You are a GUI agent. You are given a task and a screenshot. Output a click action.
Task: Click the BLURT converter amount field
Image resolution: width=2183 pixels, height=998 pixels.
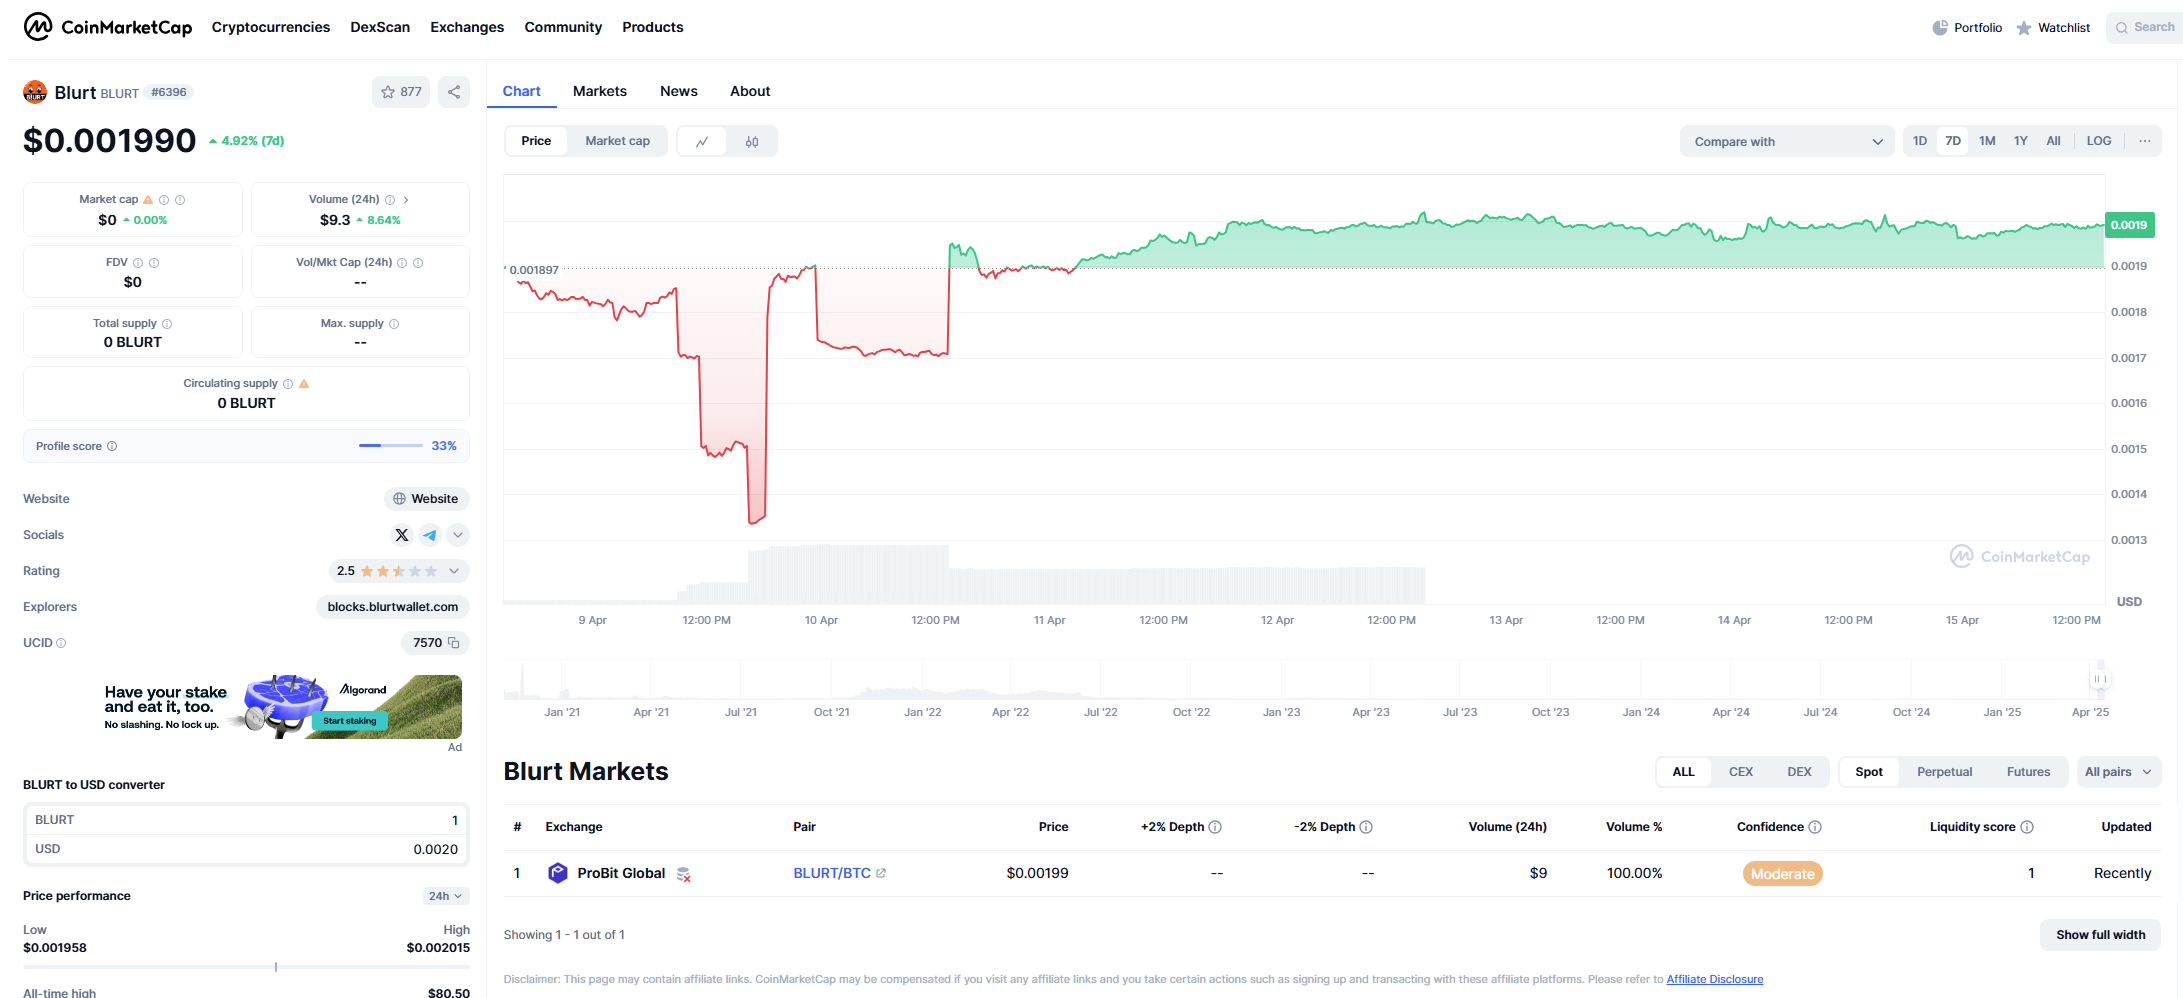coord(246,820)
